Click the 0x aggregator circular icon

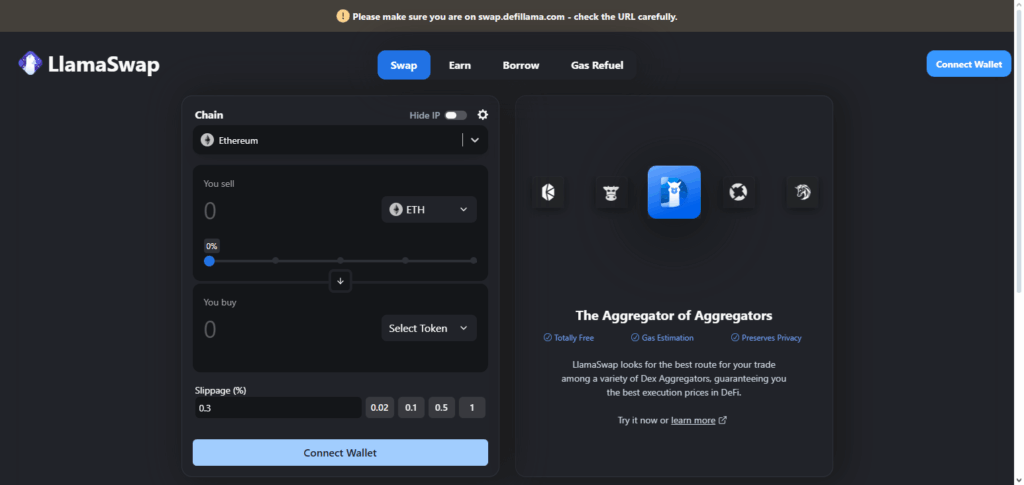[x=738, y=193]
